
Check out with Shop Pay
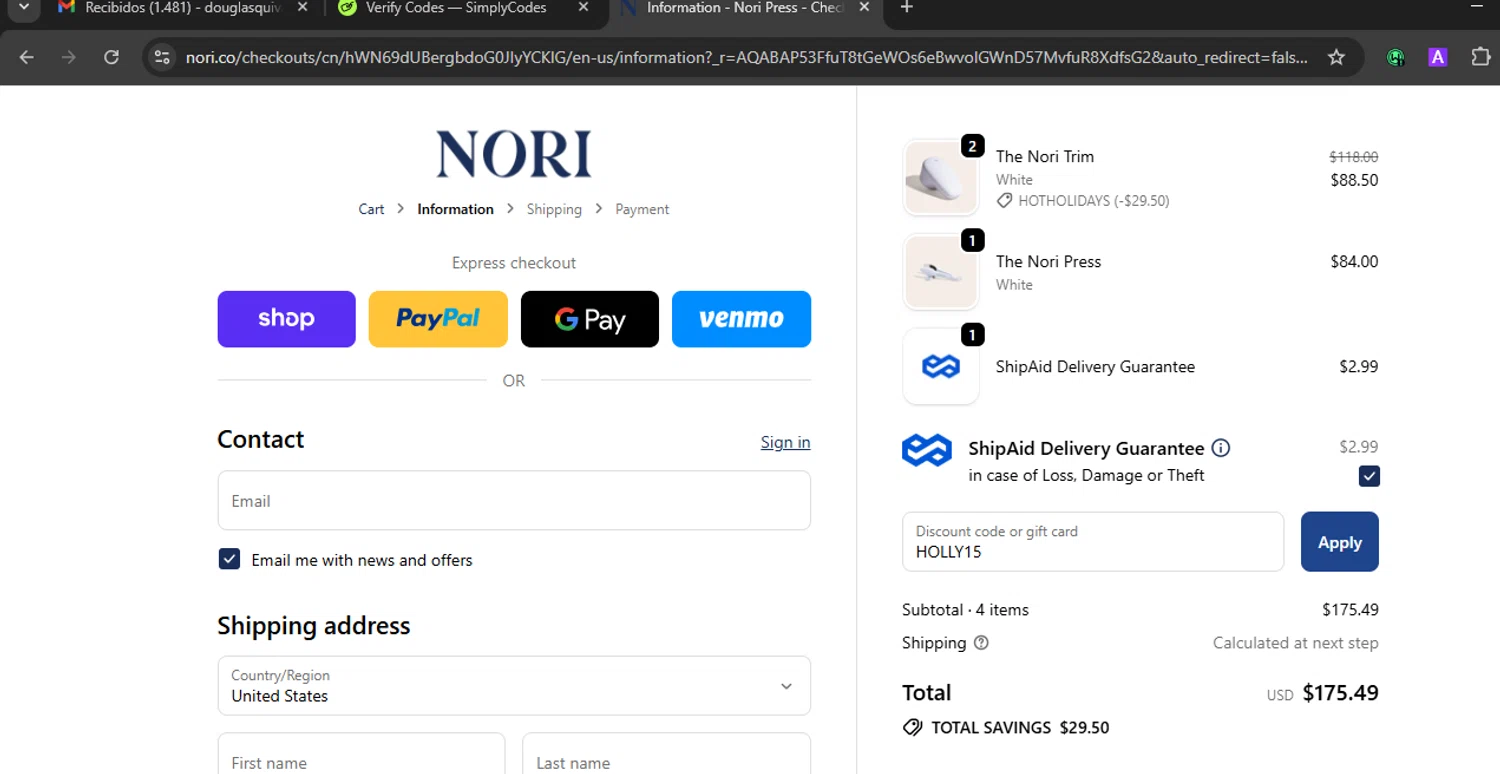[x=286, y=319]
